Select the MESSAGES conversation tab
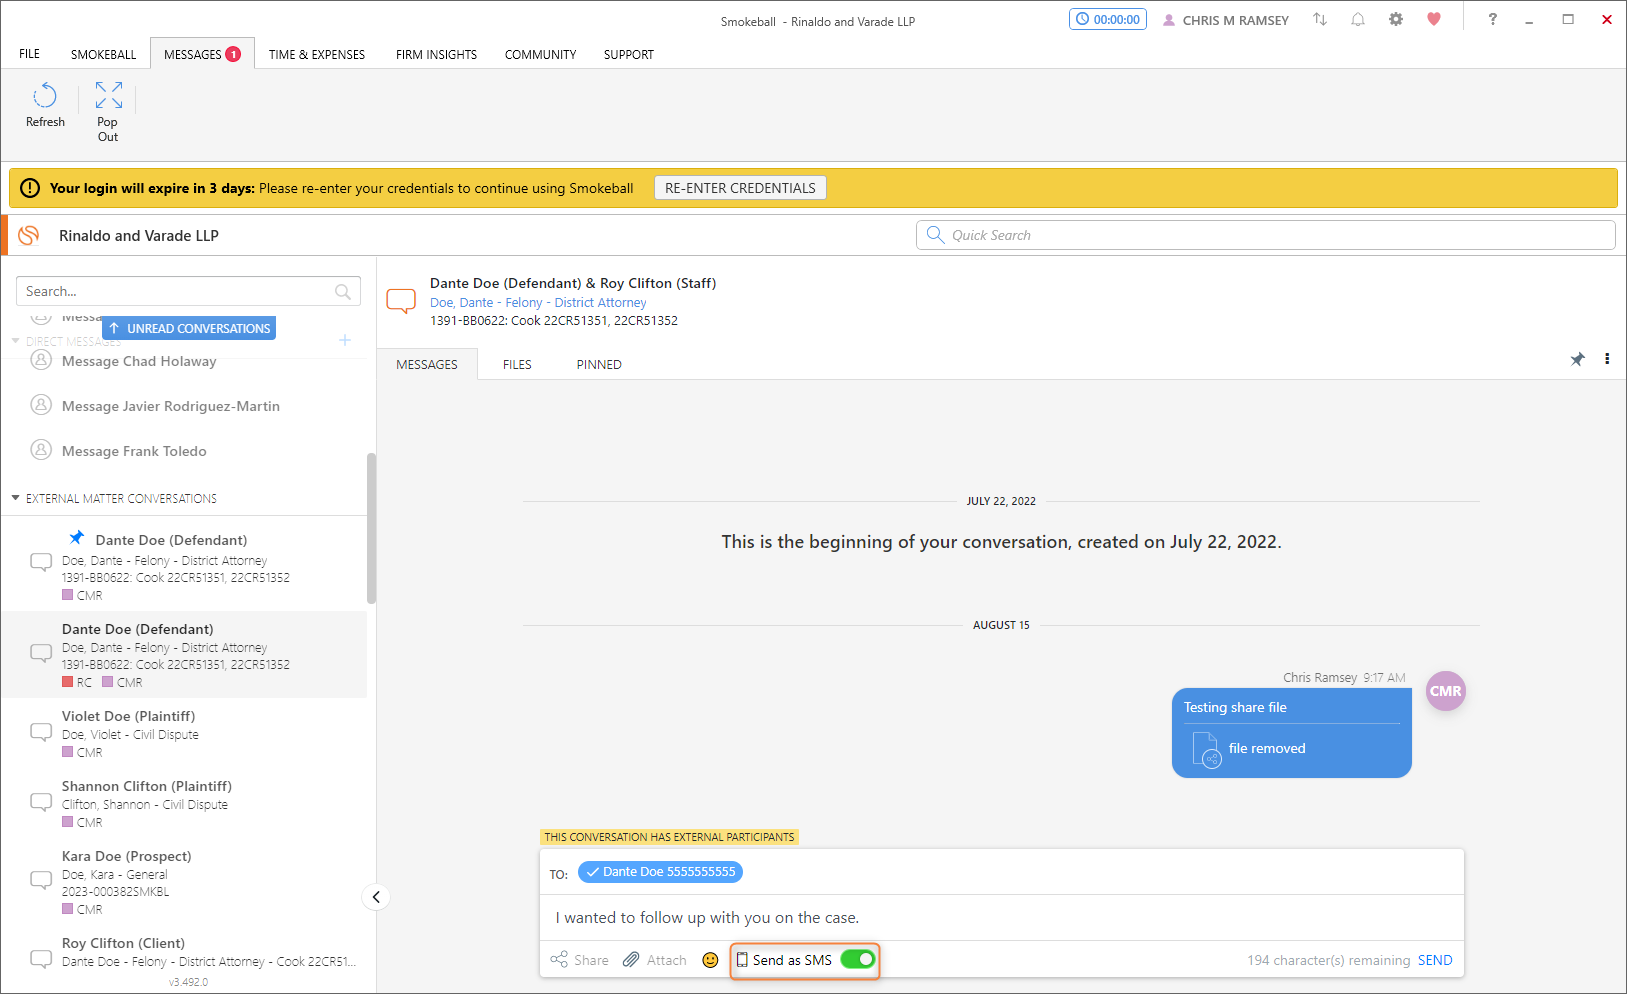The height and width of the screenshot is (994, 1627). point(427,364)
